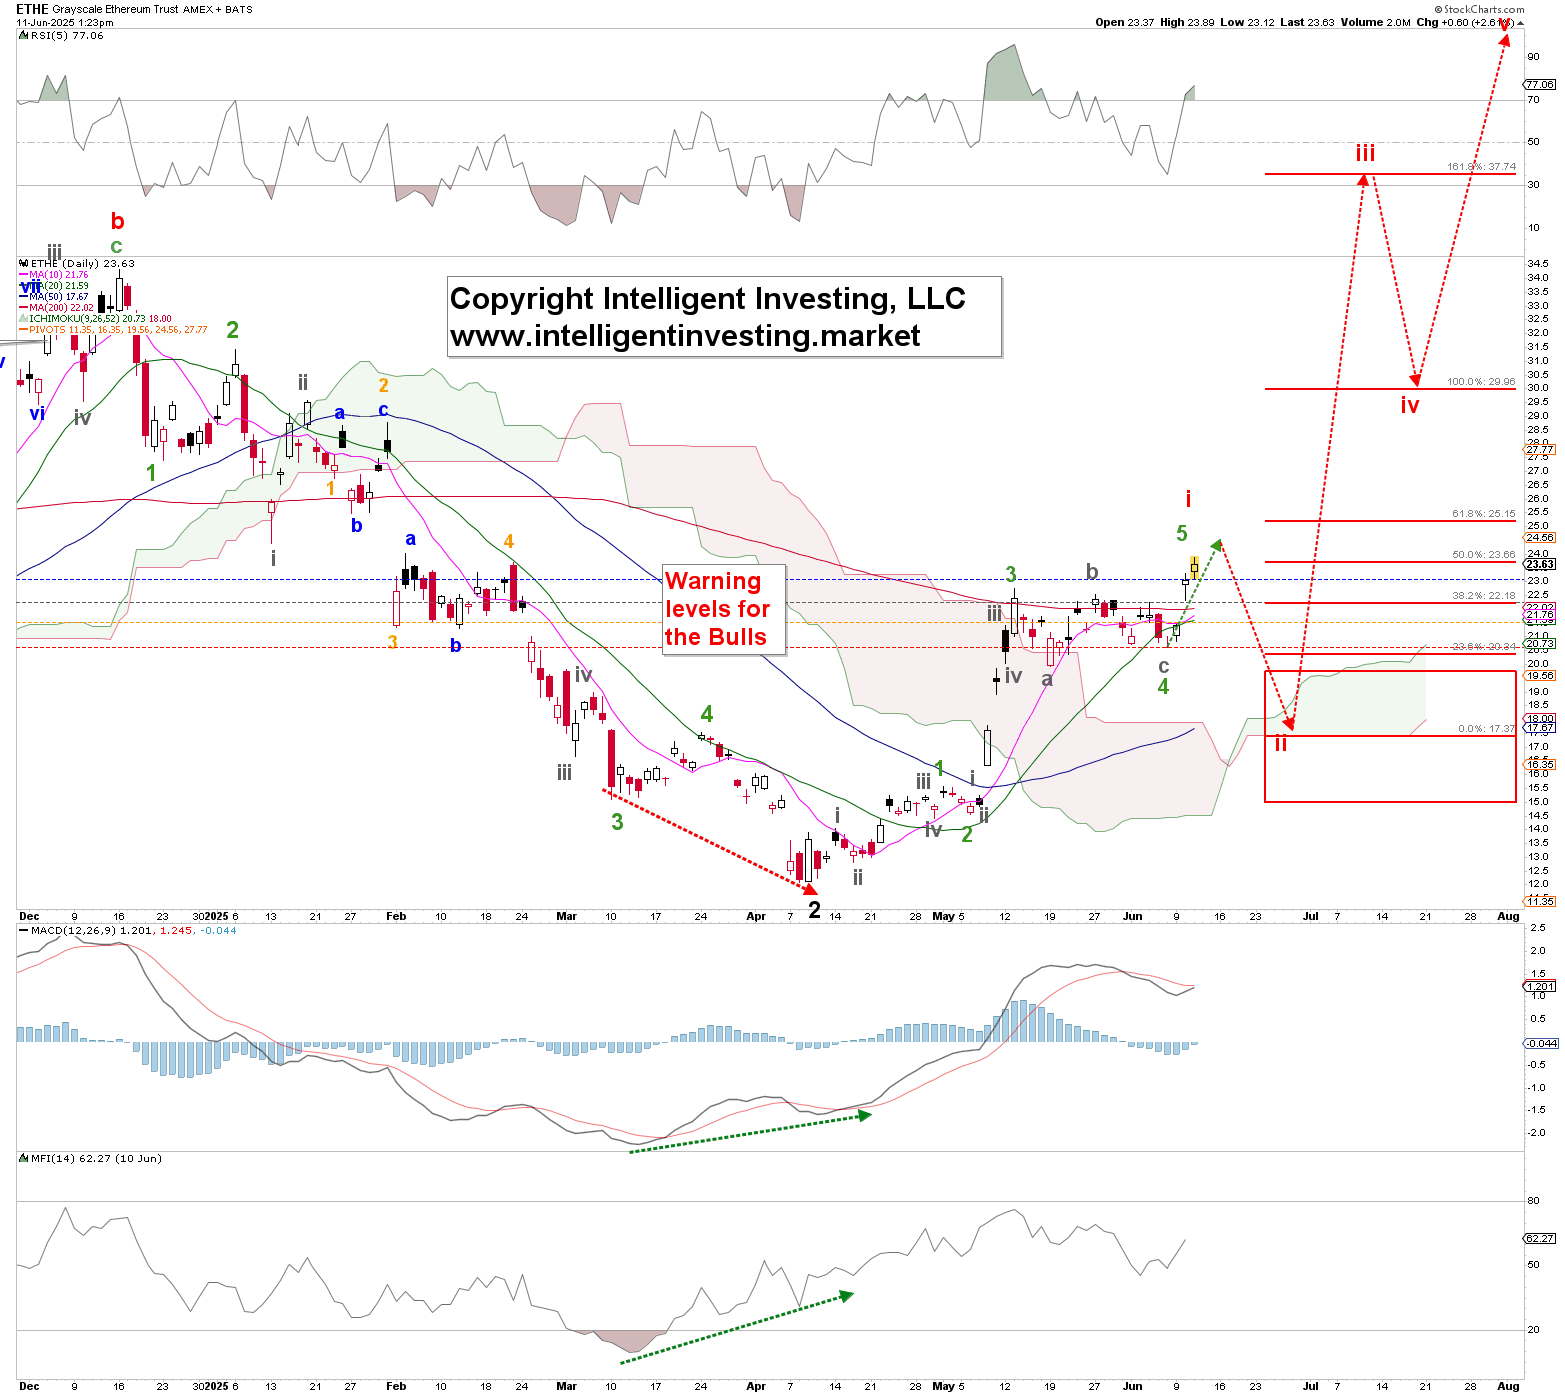Click the red wave 'iii' label near 161.8%

[x=1365, y=153]
